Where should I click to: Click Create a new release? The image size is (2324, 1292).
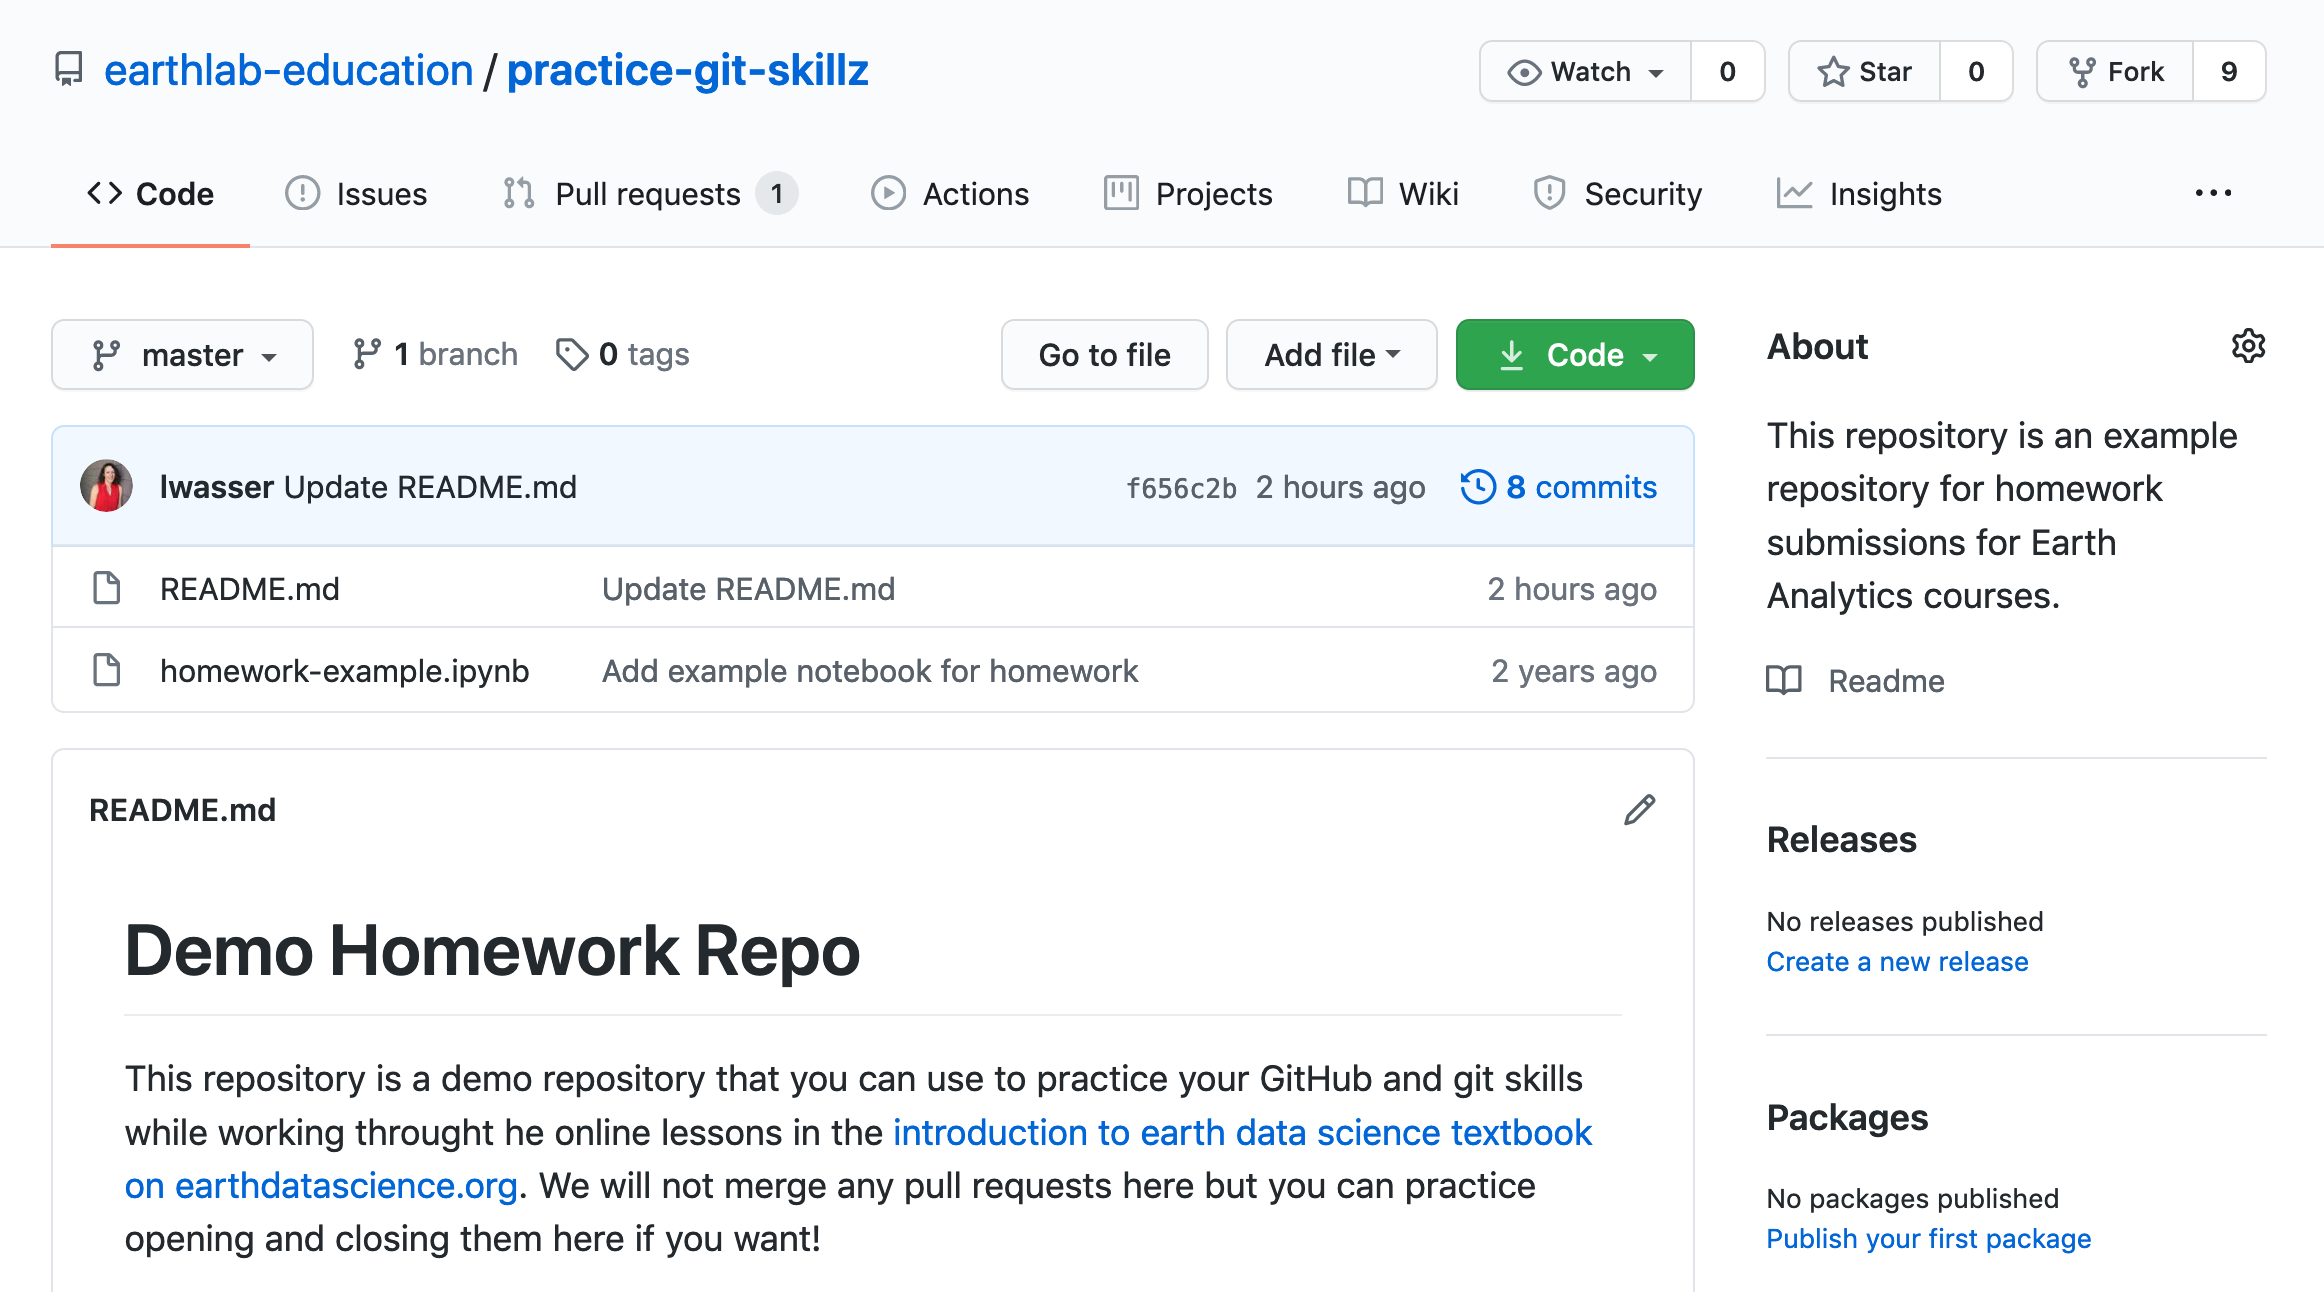pyautogui.click(x=1897, y=961)
